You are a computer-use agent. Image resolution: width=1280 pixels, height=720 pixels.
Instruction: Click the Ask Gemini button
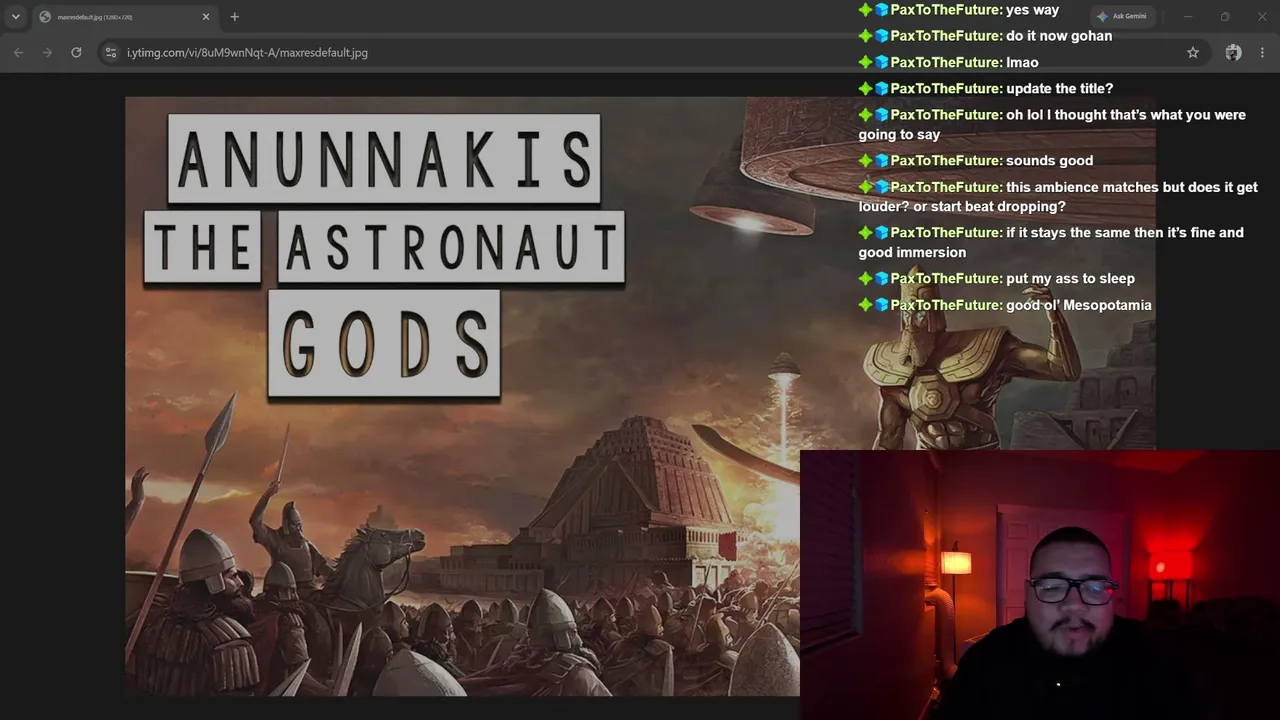click(1122, 16)
